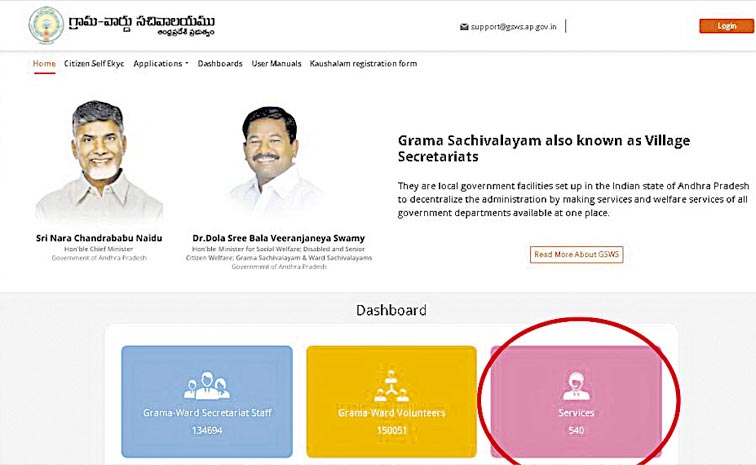This screenshot has width=756, height=465.
Task: Click Sri Nara Chandrababu Naidu photo
Action: click(x=99, y=161)
